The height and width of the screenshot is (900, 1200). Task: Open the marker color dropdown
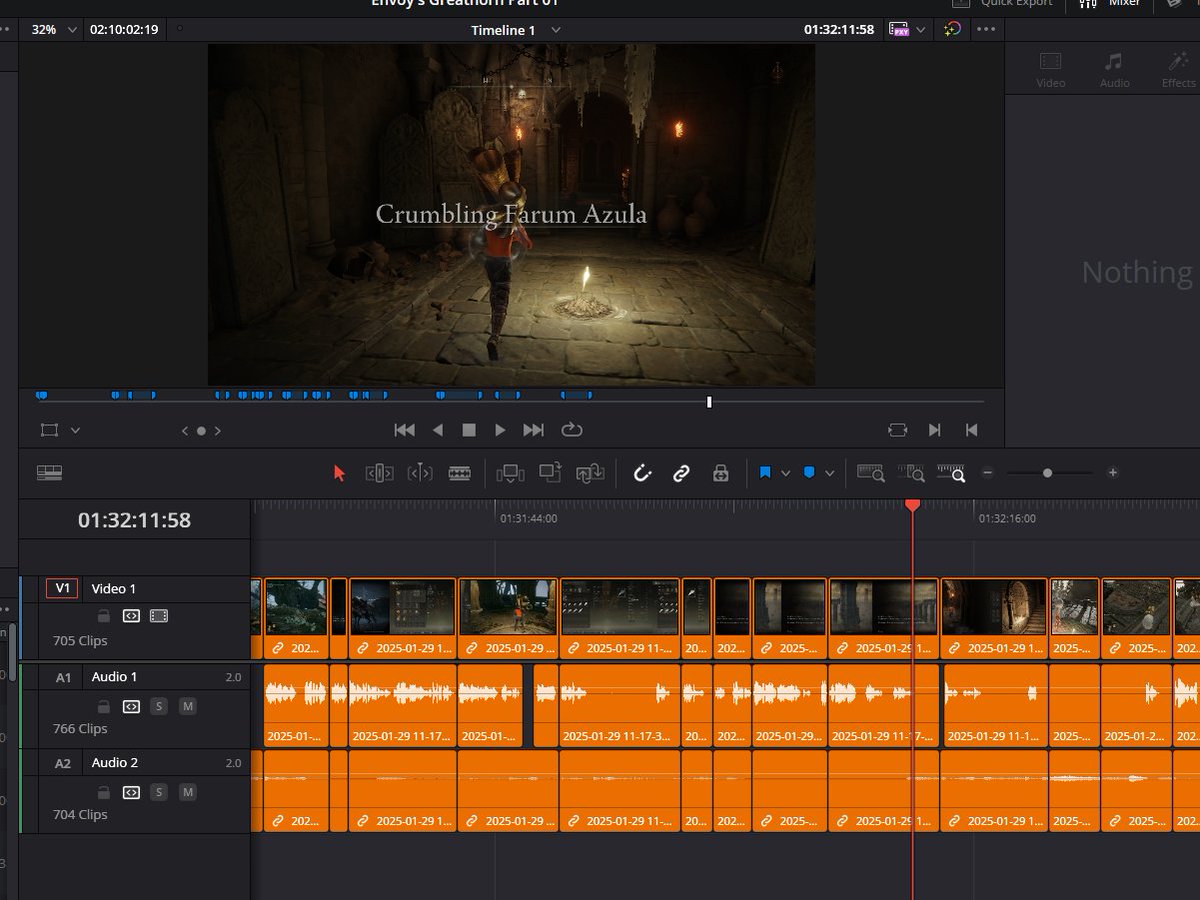(x=829, y=473)
